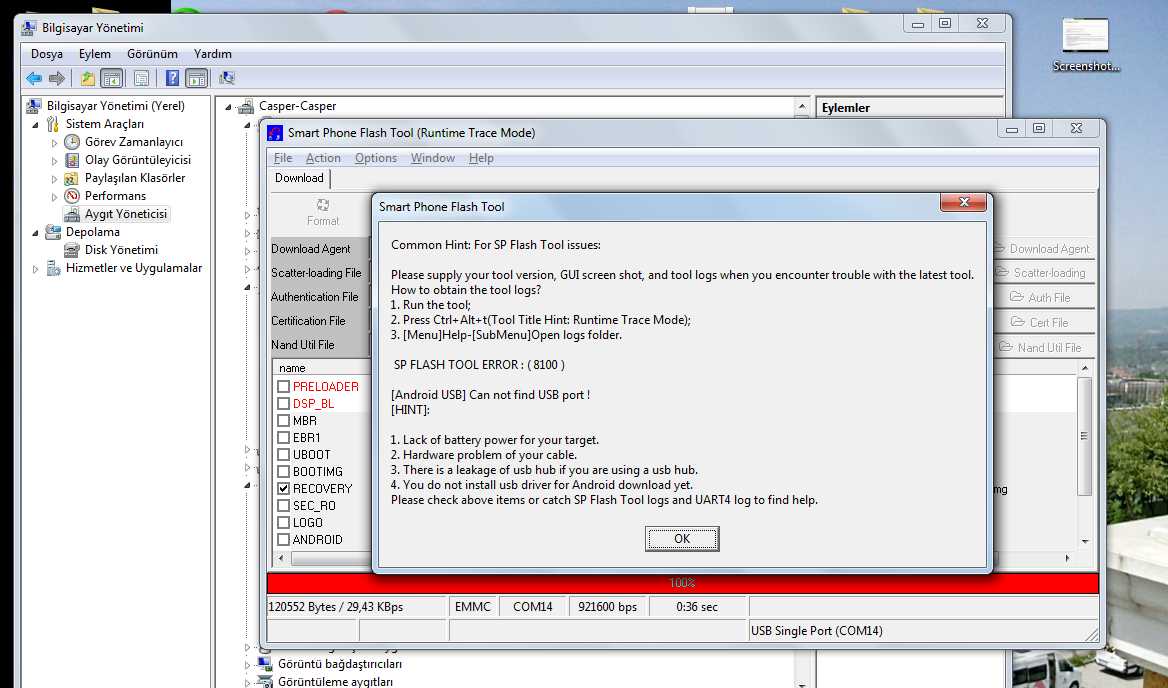Viewport: 1168px width, 688px height.
Task: Select Paylaşılan Klasörler folder icon
Action: (72, 178)
